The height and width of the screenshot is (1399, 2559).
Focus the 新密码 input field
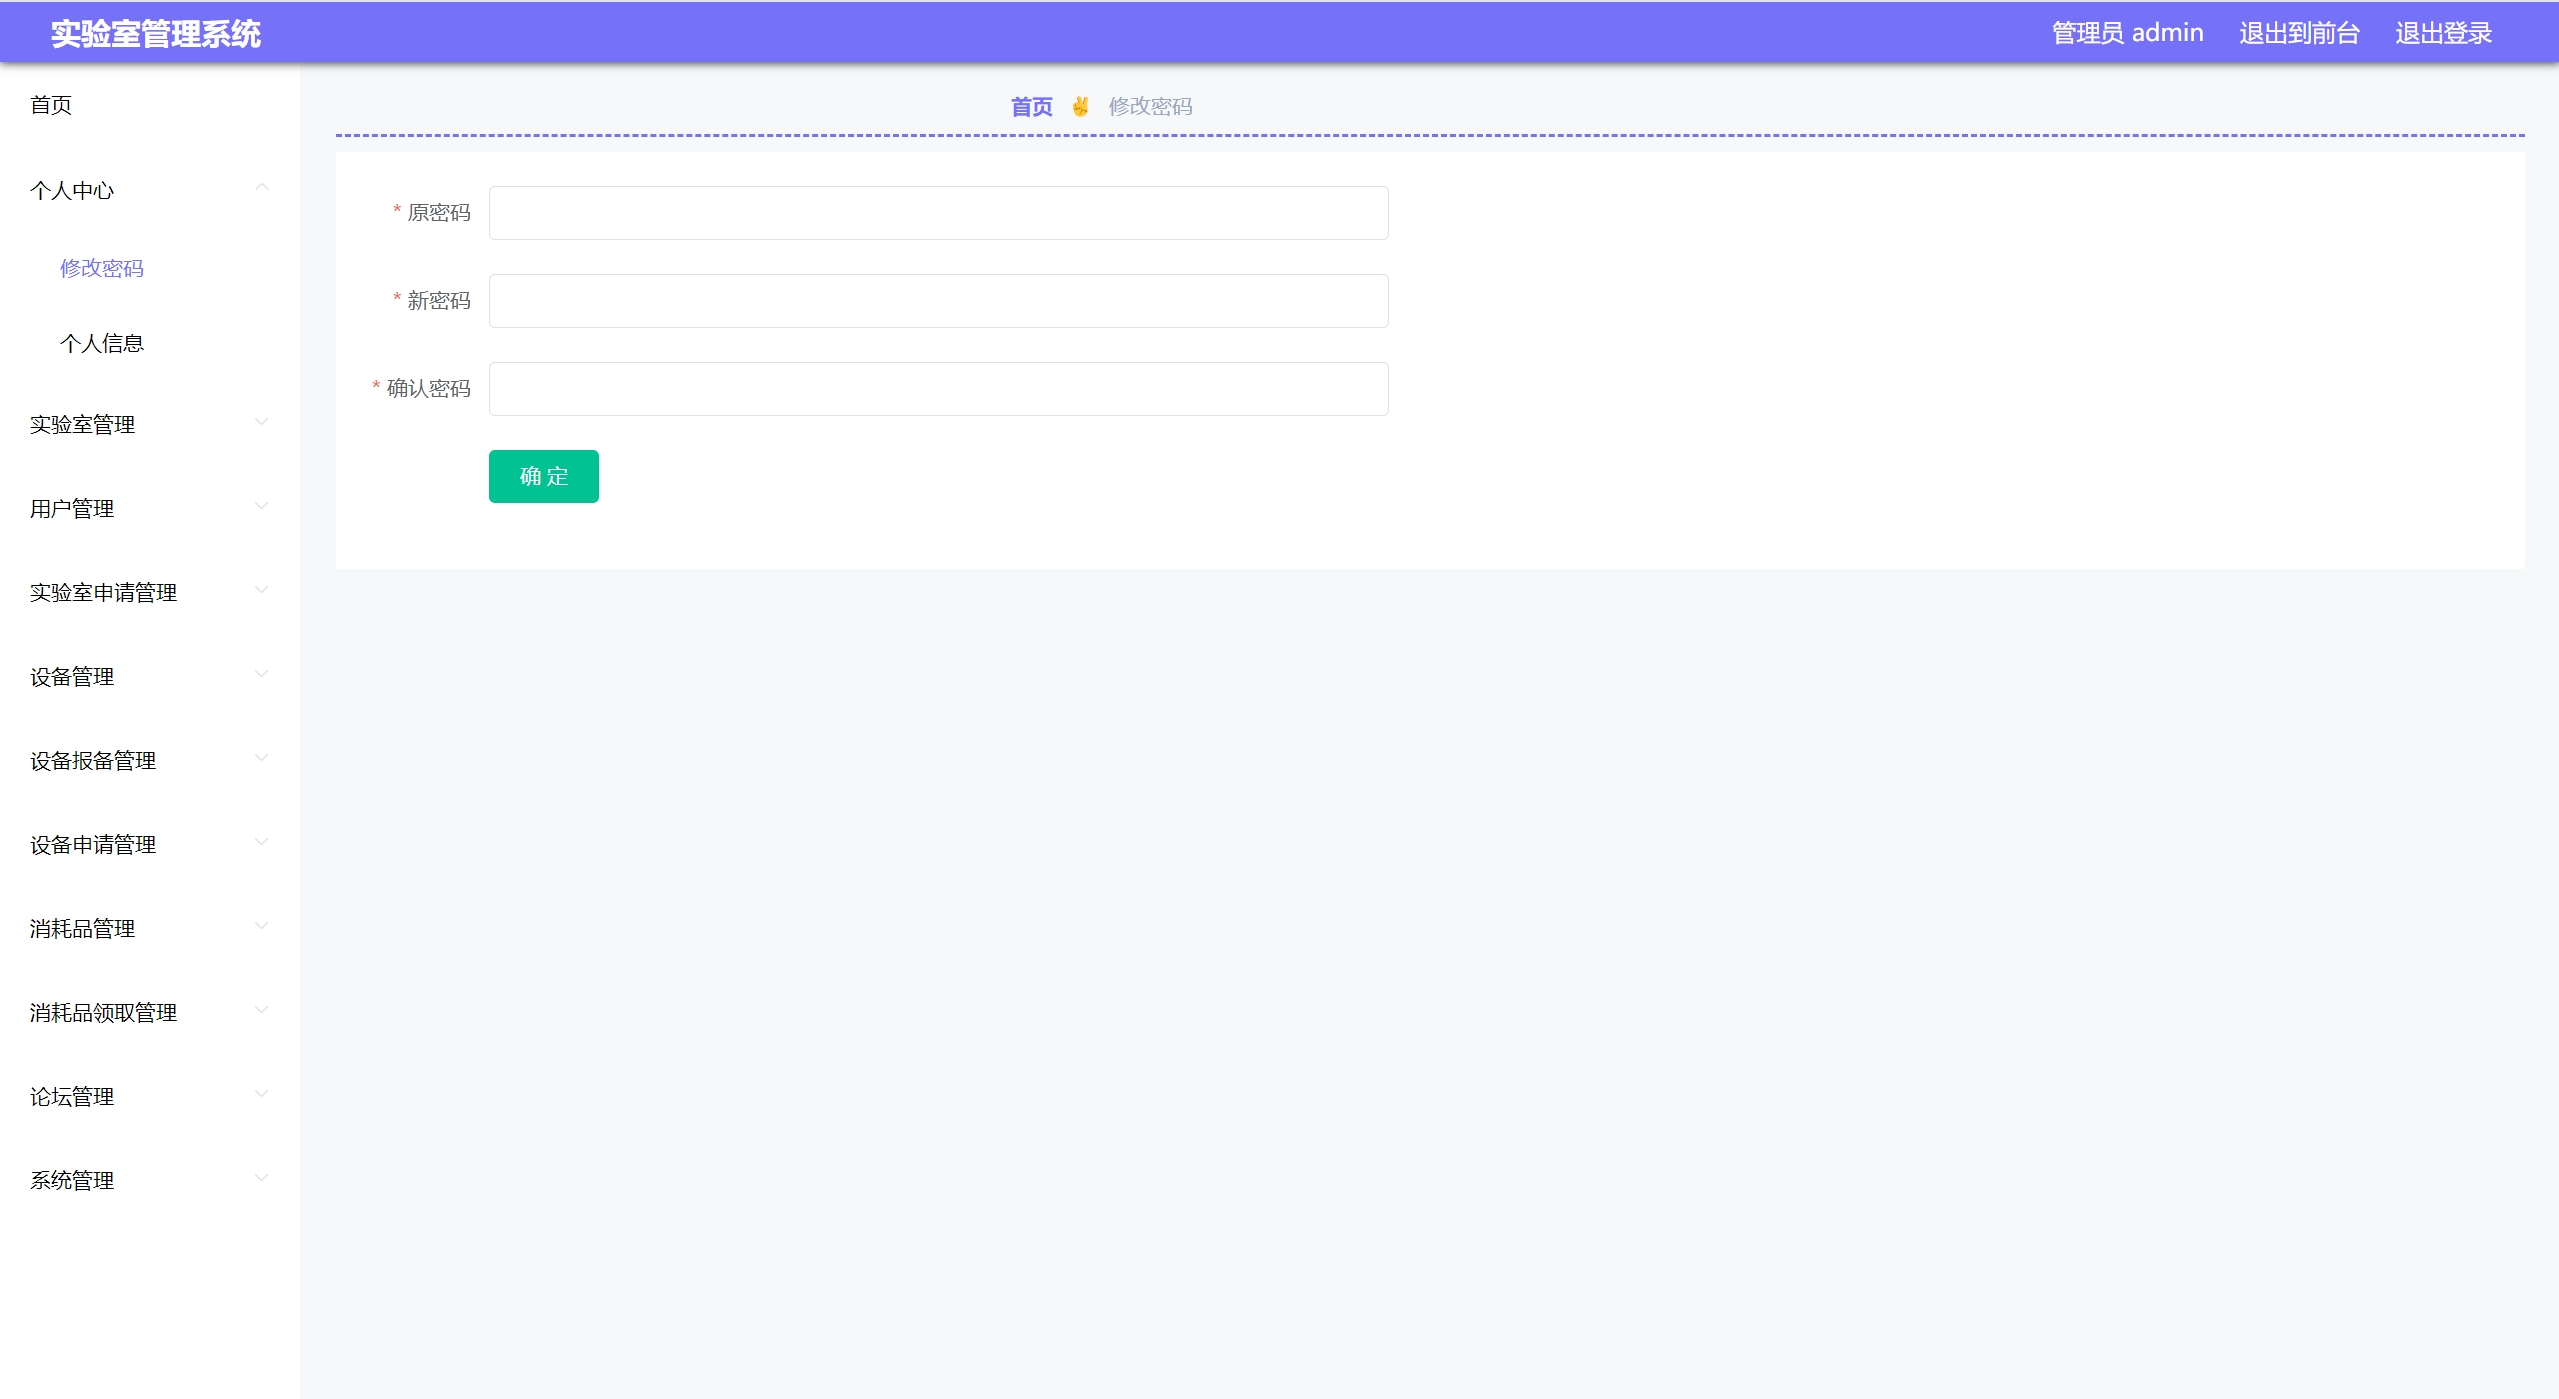[x=938, y=301]
